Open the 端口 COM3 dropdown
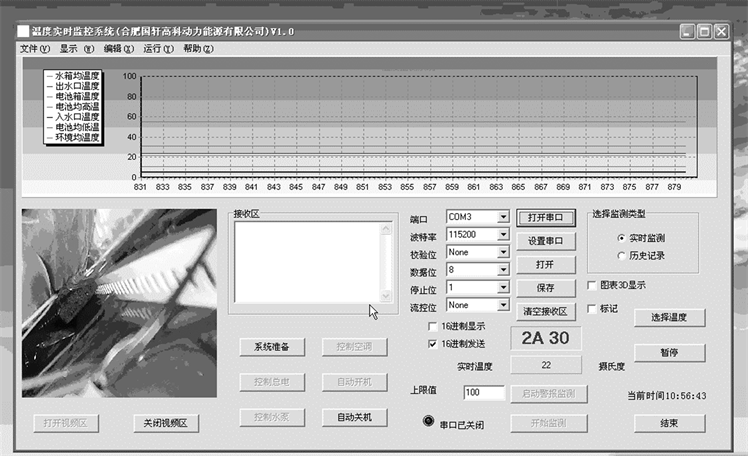The image size is (748, 456). coord(503,218)
